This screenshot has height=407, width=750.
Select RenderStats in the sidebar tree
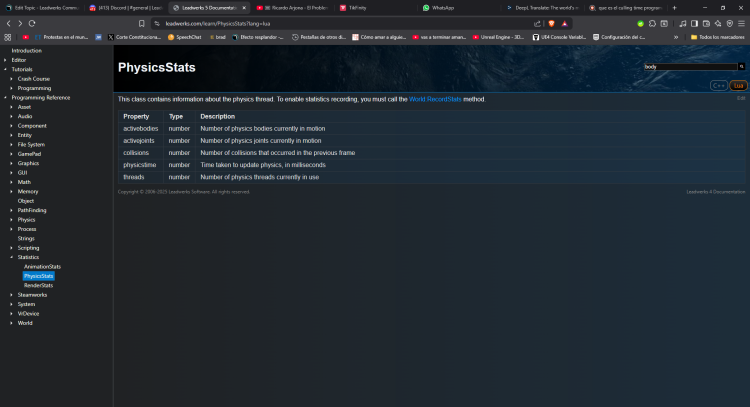point(38,285)
